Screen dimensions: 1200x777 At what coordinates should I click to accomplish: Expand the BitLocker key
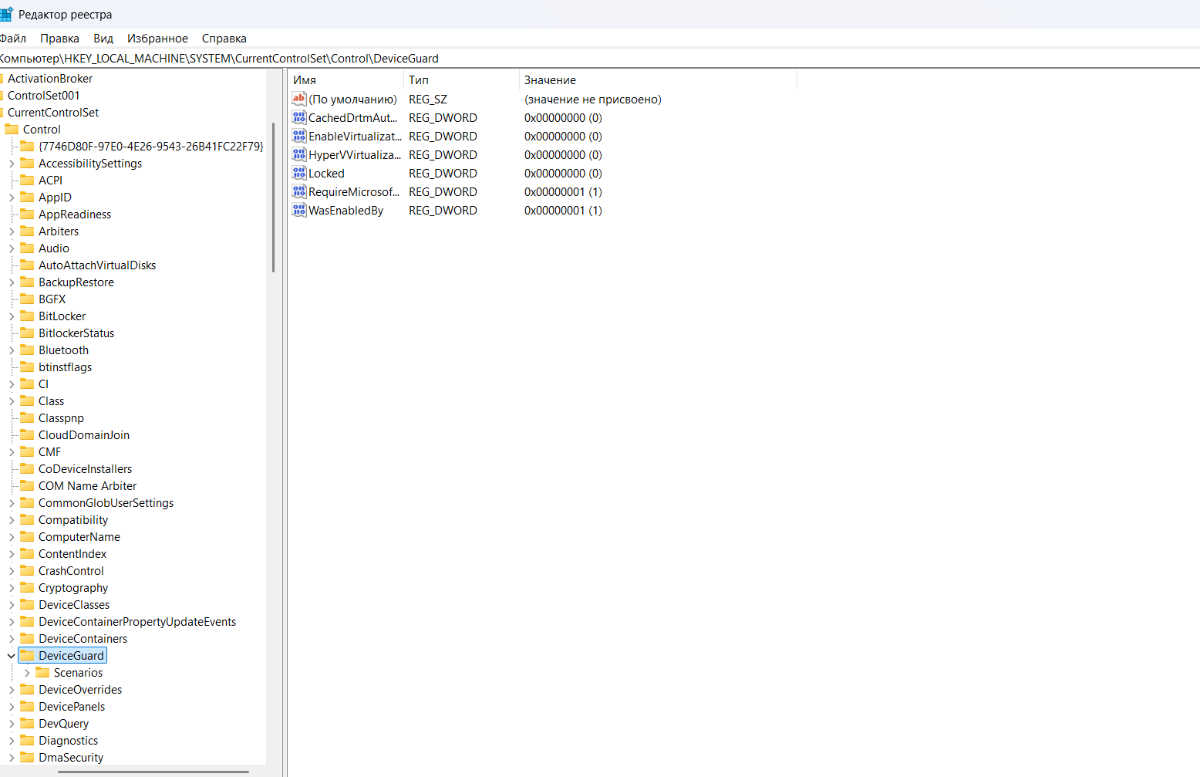(11, 316)
